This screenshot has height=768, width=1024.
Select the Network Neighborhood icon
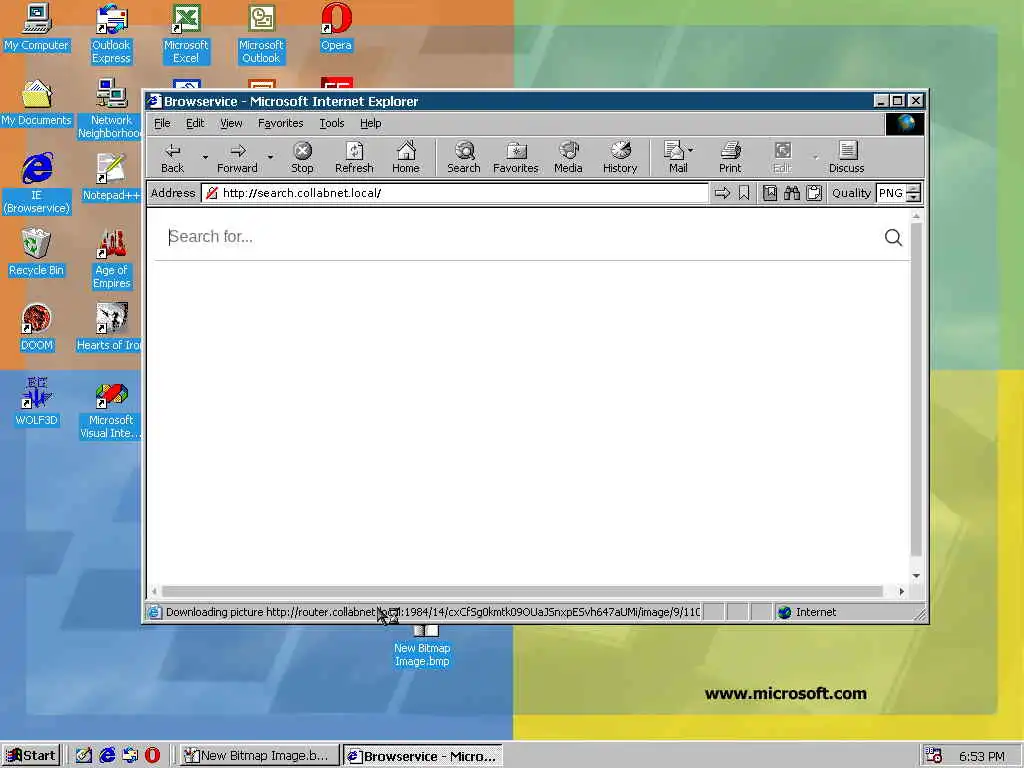[110, 109]
